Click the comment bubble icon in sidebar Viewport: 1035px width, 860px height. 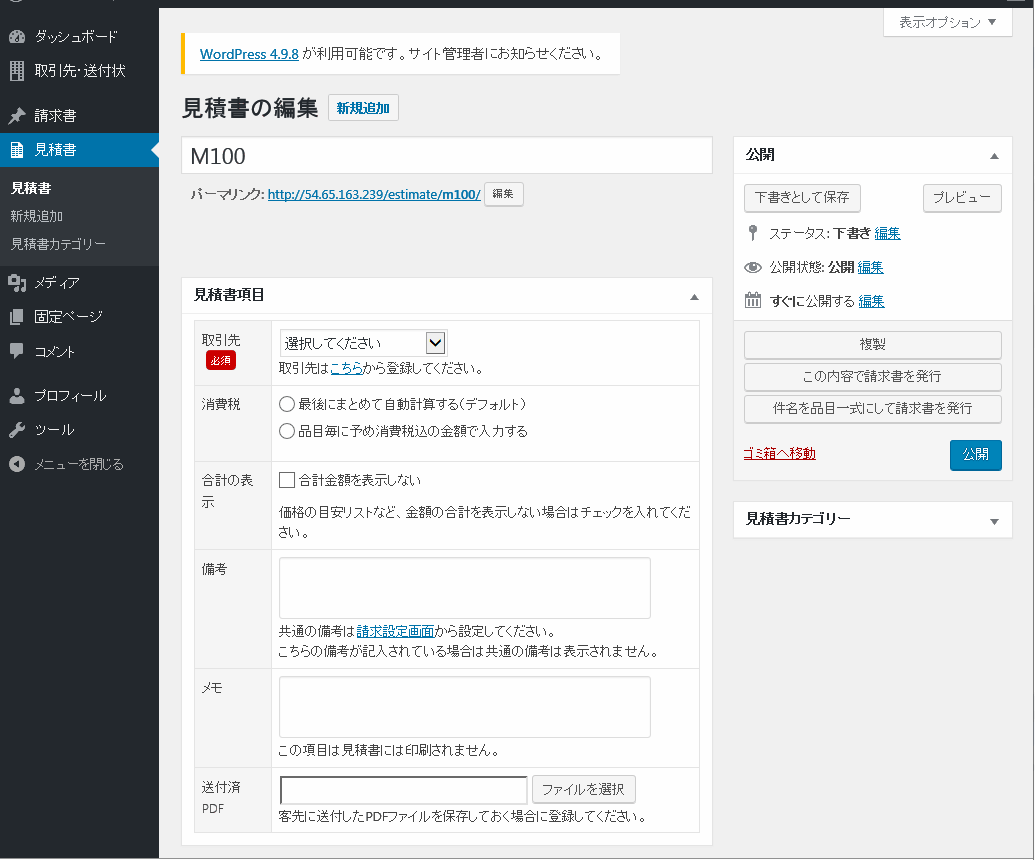coord(17,351)
